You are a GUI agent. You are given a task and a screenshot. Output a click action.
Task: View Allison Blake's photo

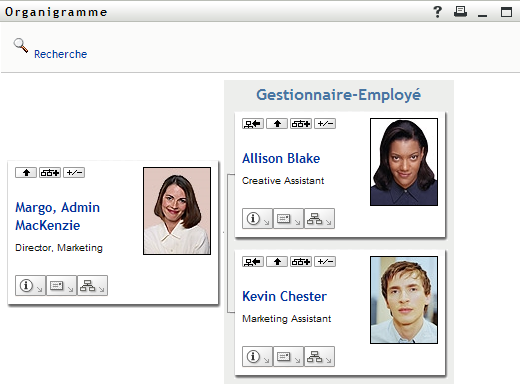click(x=404, y=162)
